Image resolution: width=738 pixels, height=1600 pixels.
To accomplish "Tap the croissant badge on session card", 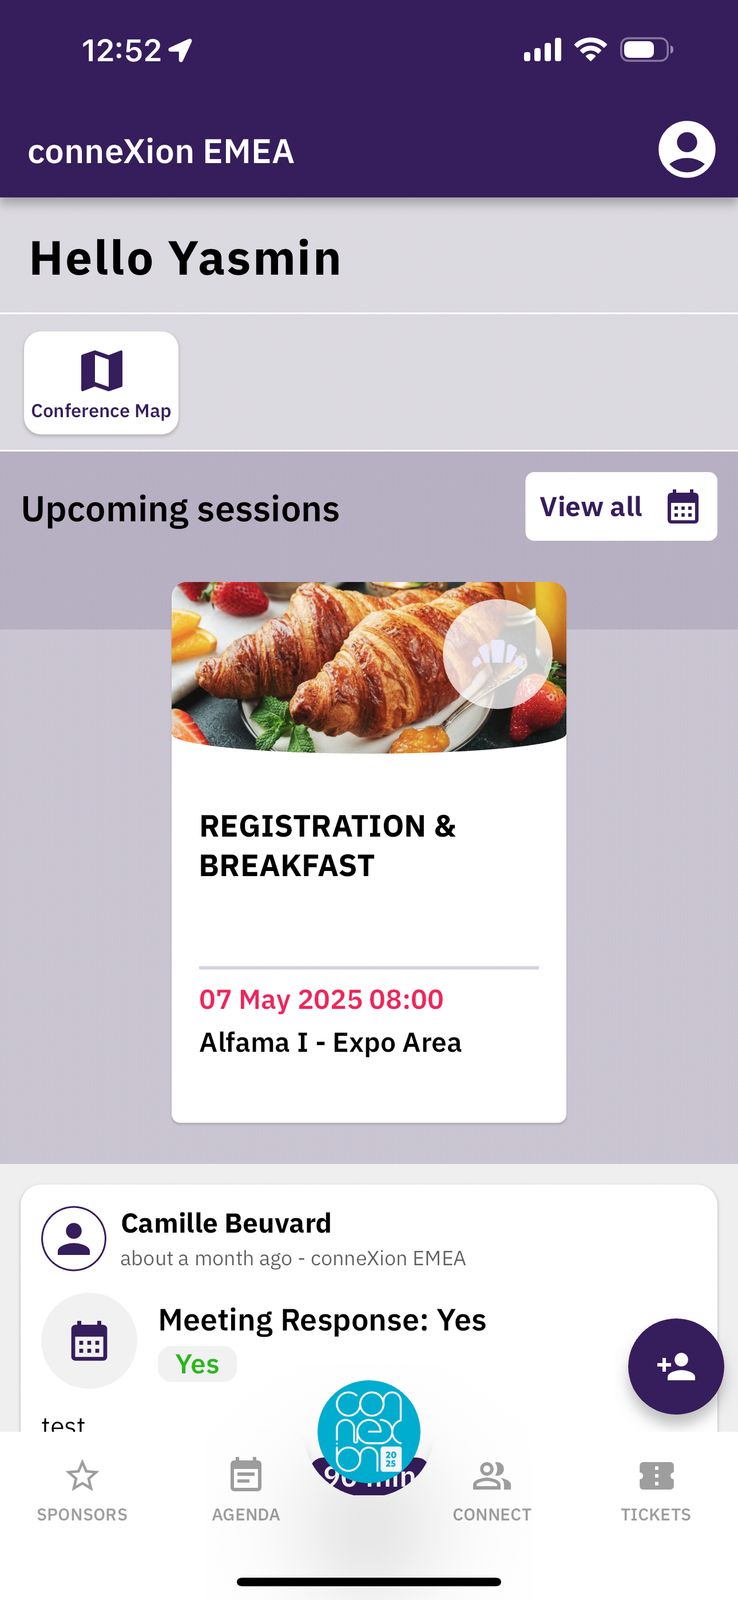I will [497, 654].
